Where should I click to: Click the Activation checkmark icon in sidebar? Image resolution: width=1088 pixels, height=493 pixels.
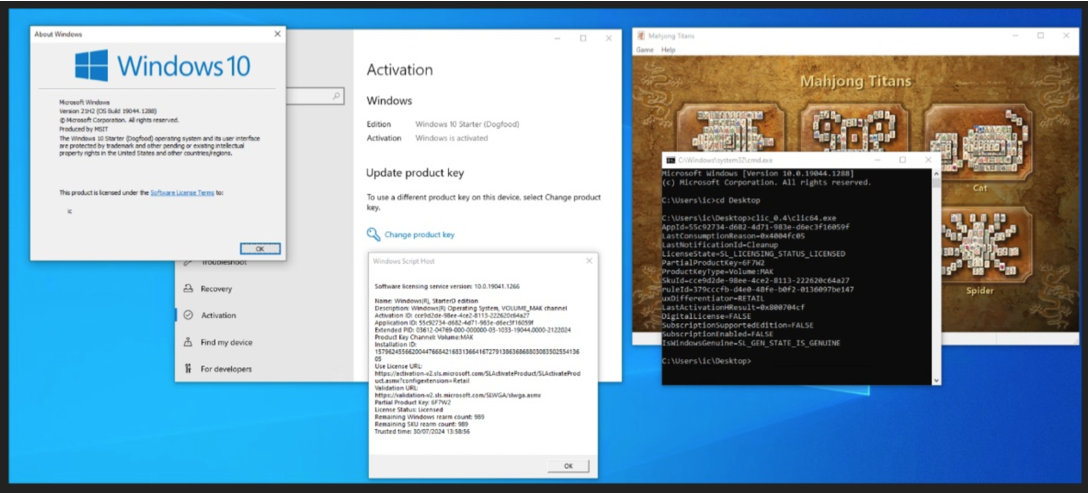click(187, 315)
